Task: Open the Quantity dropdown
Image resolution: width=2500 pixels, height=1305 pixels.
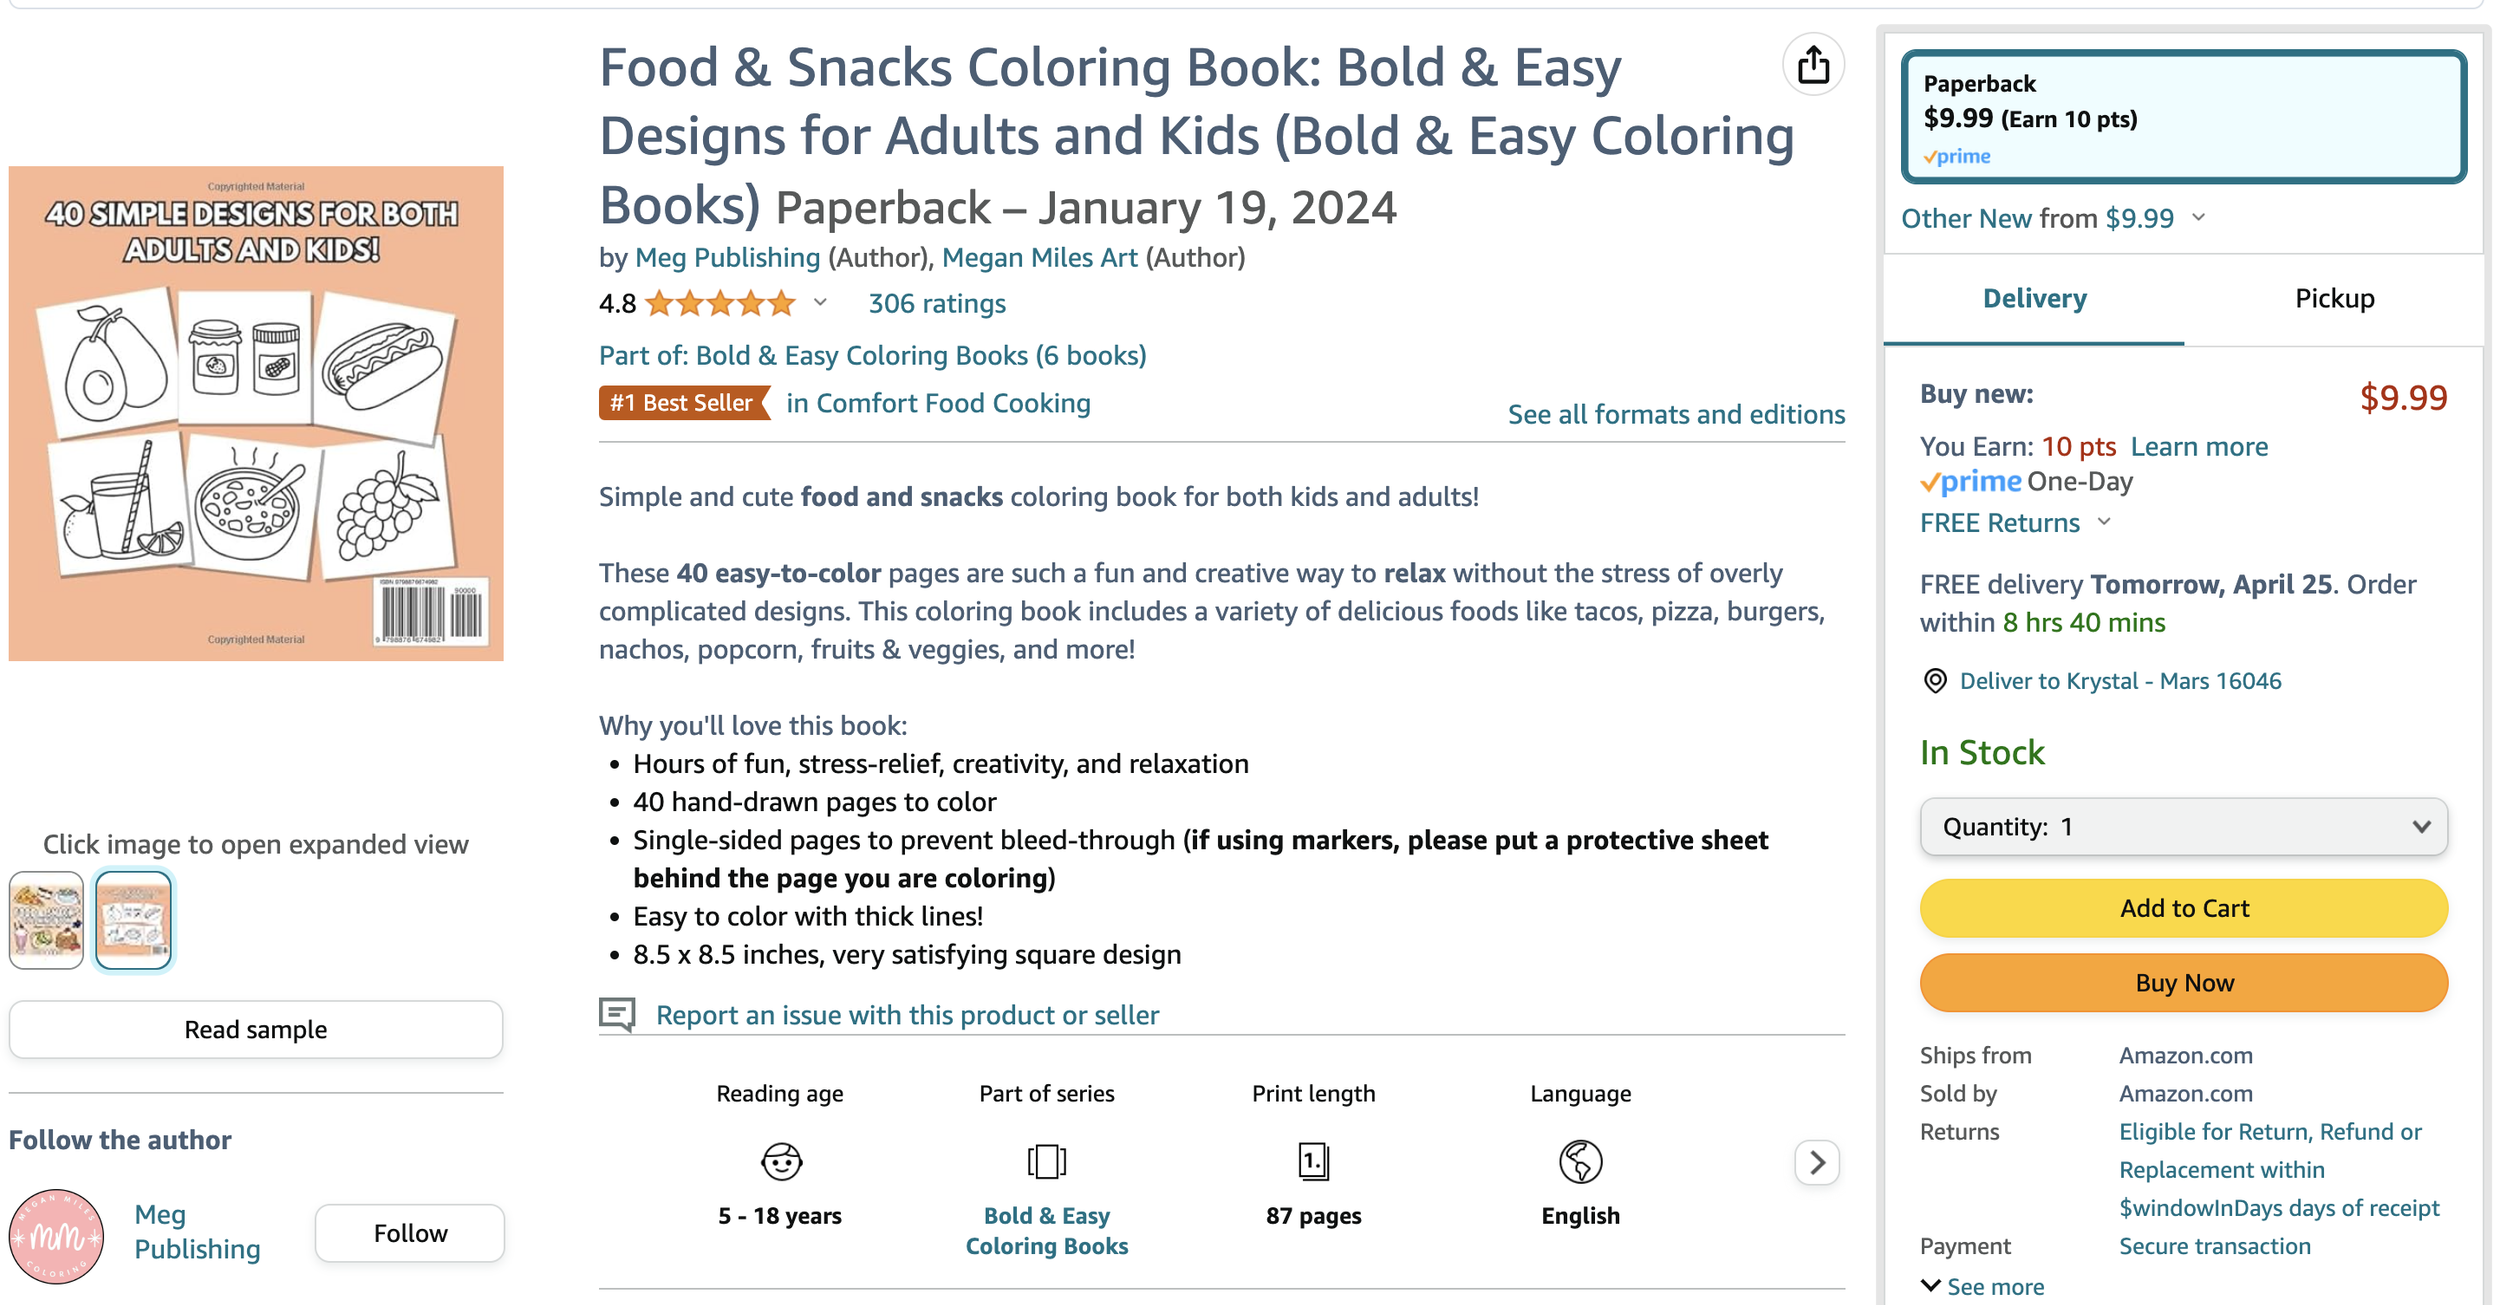Action: (x=2183, y=827)
